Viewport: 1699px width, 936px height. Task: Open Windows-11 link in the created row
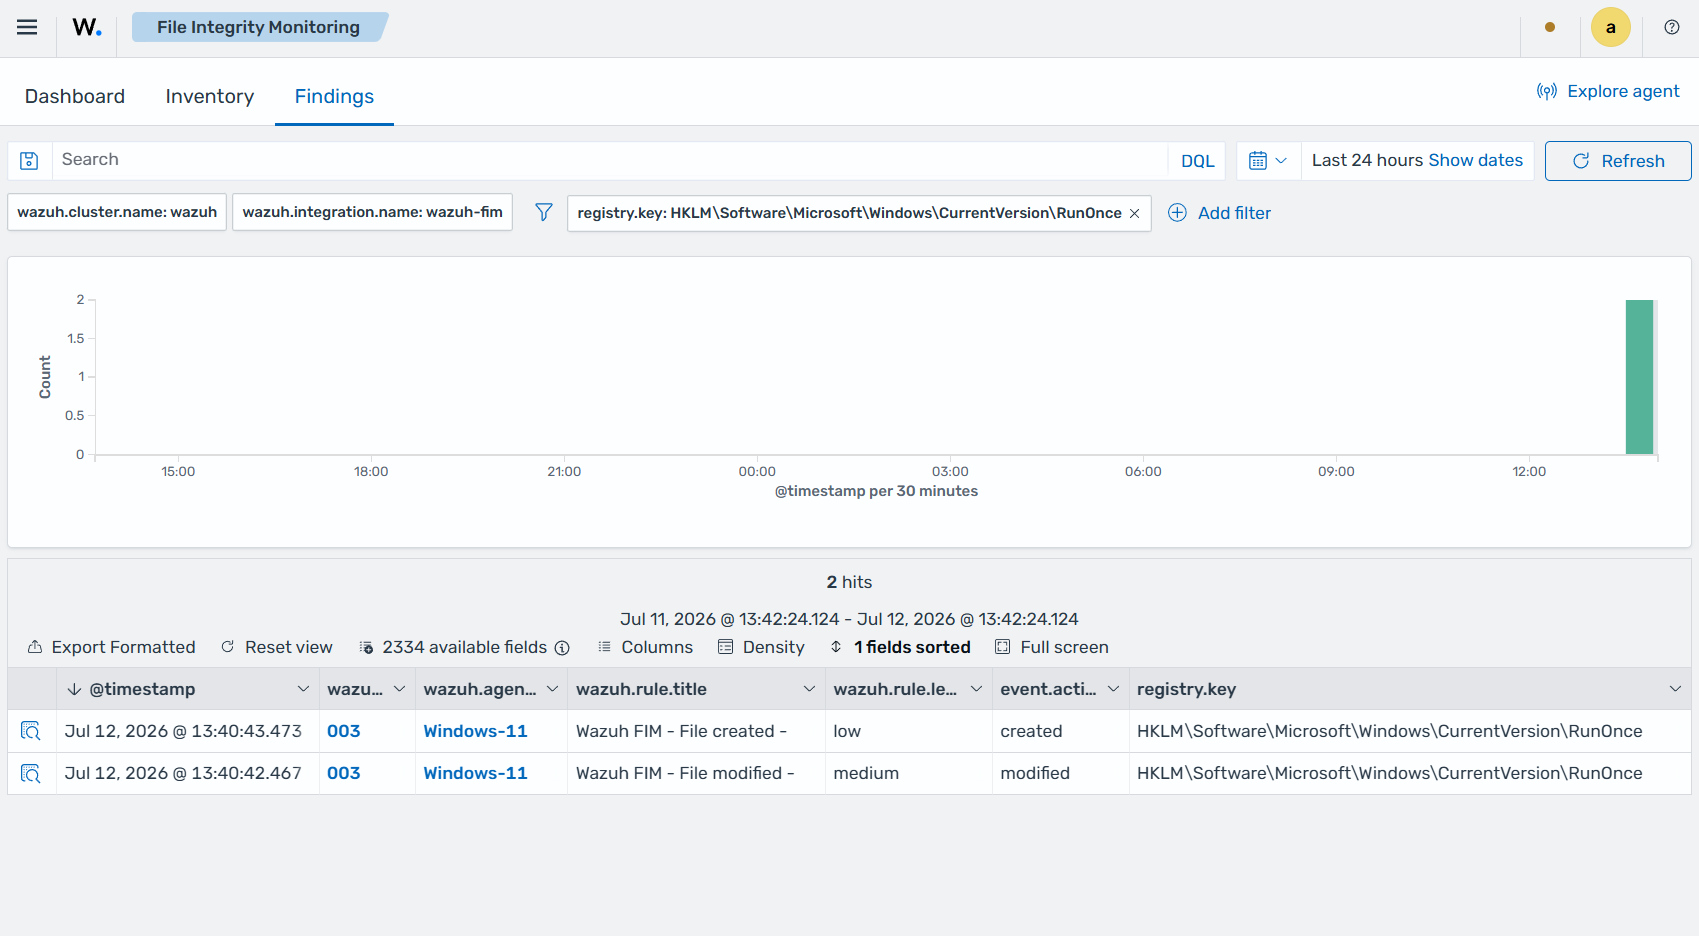point(475,731)
